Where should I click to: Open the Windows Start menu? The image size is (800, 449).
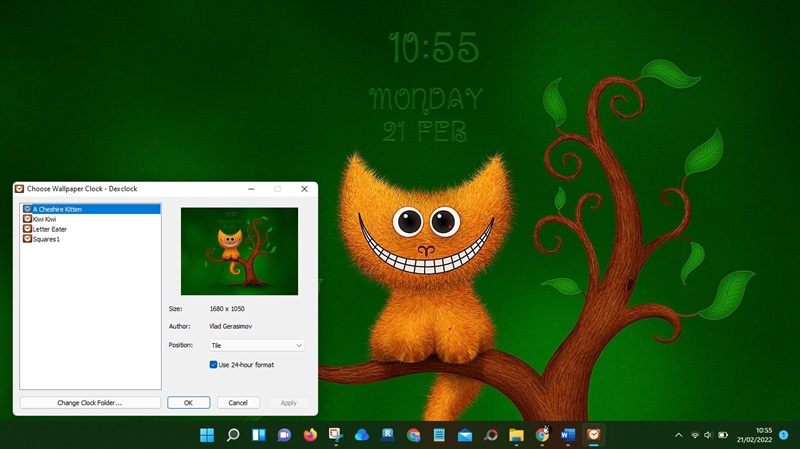(207, 435)
